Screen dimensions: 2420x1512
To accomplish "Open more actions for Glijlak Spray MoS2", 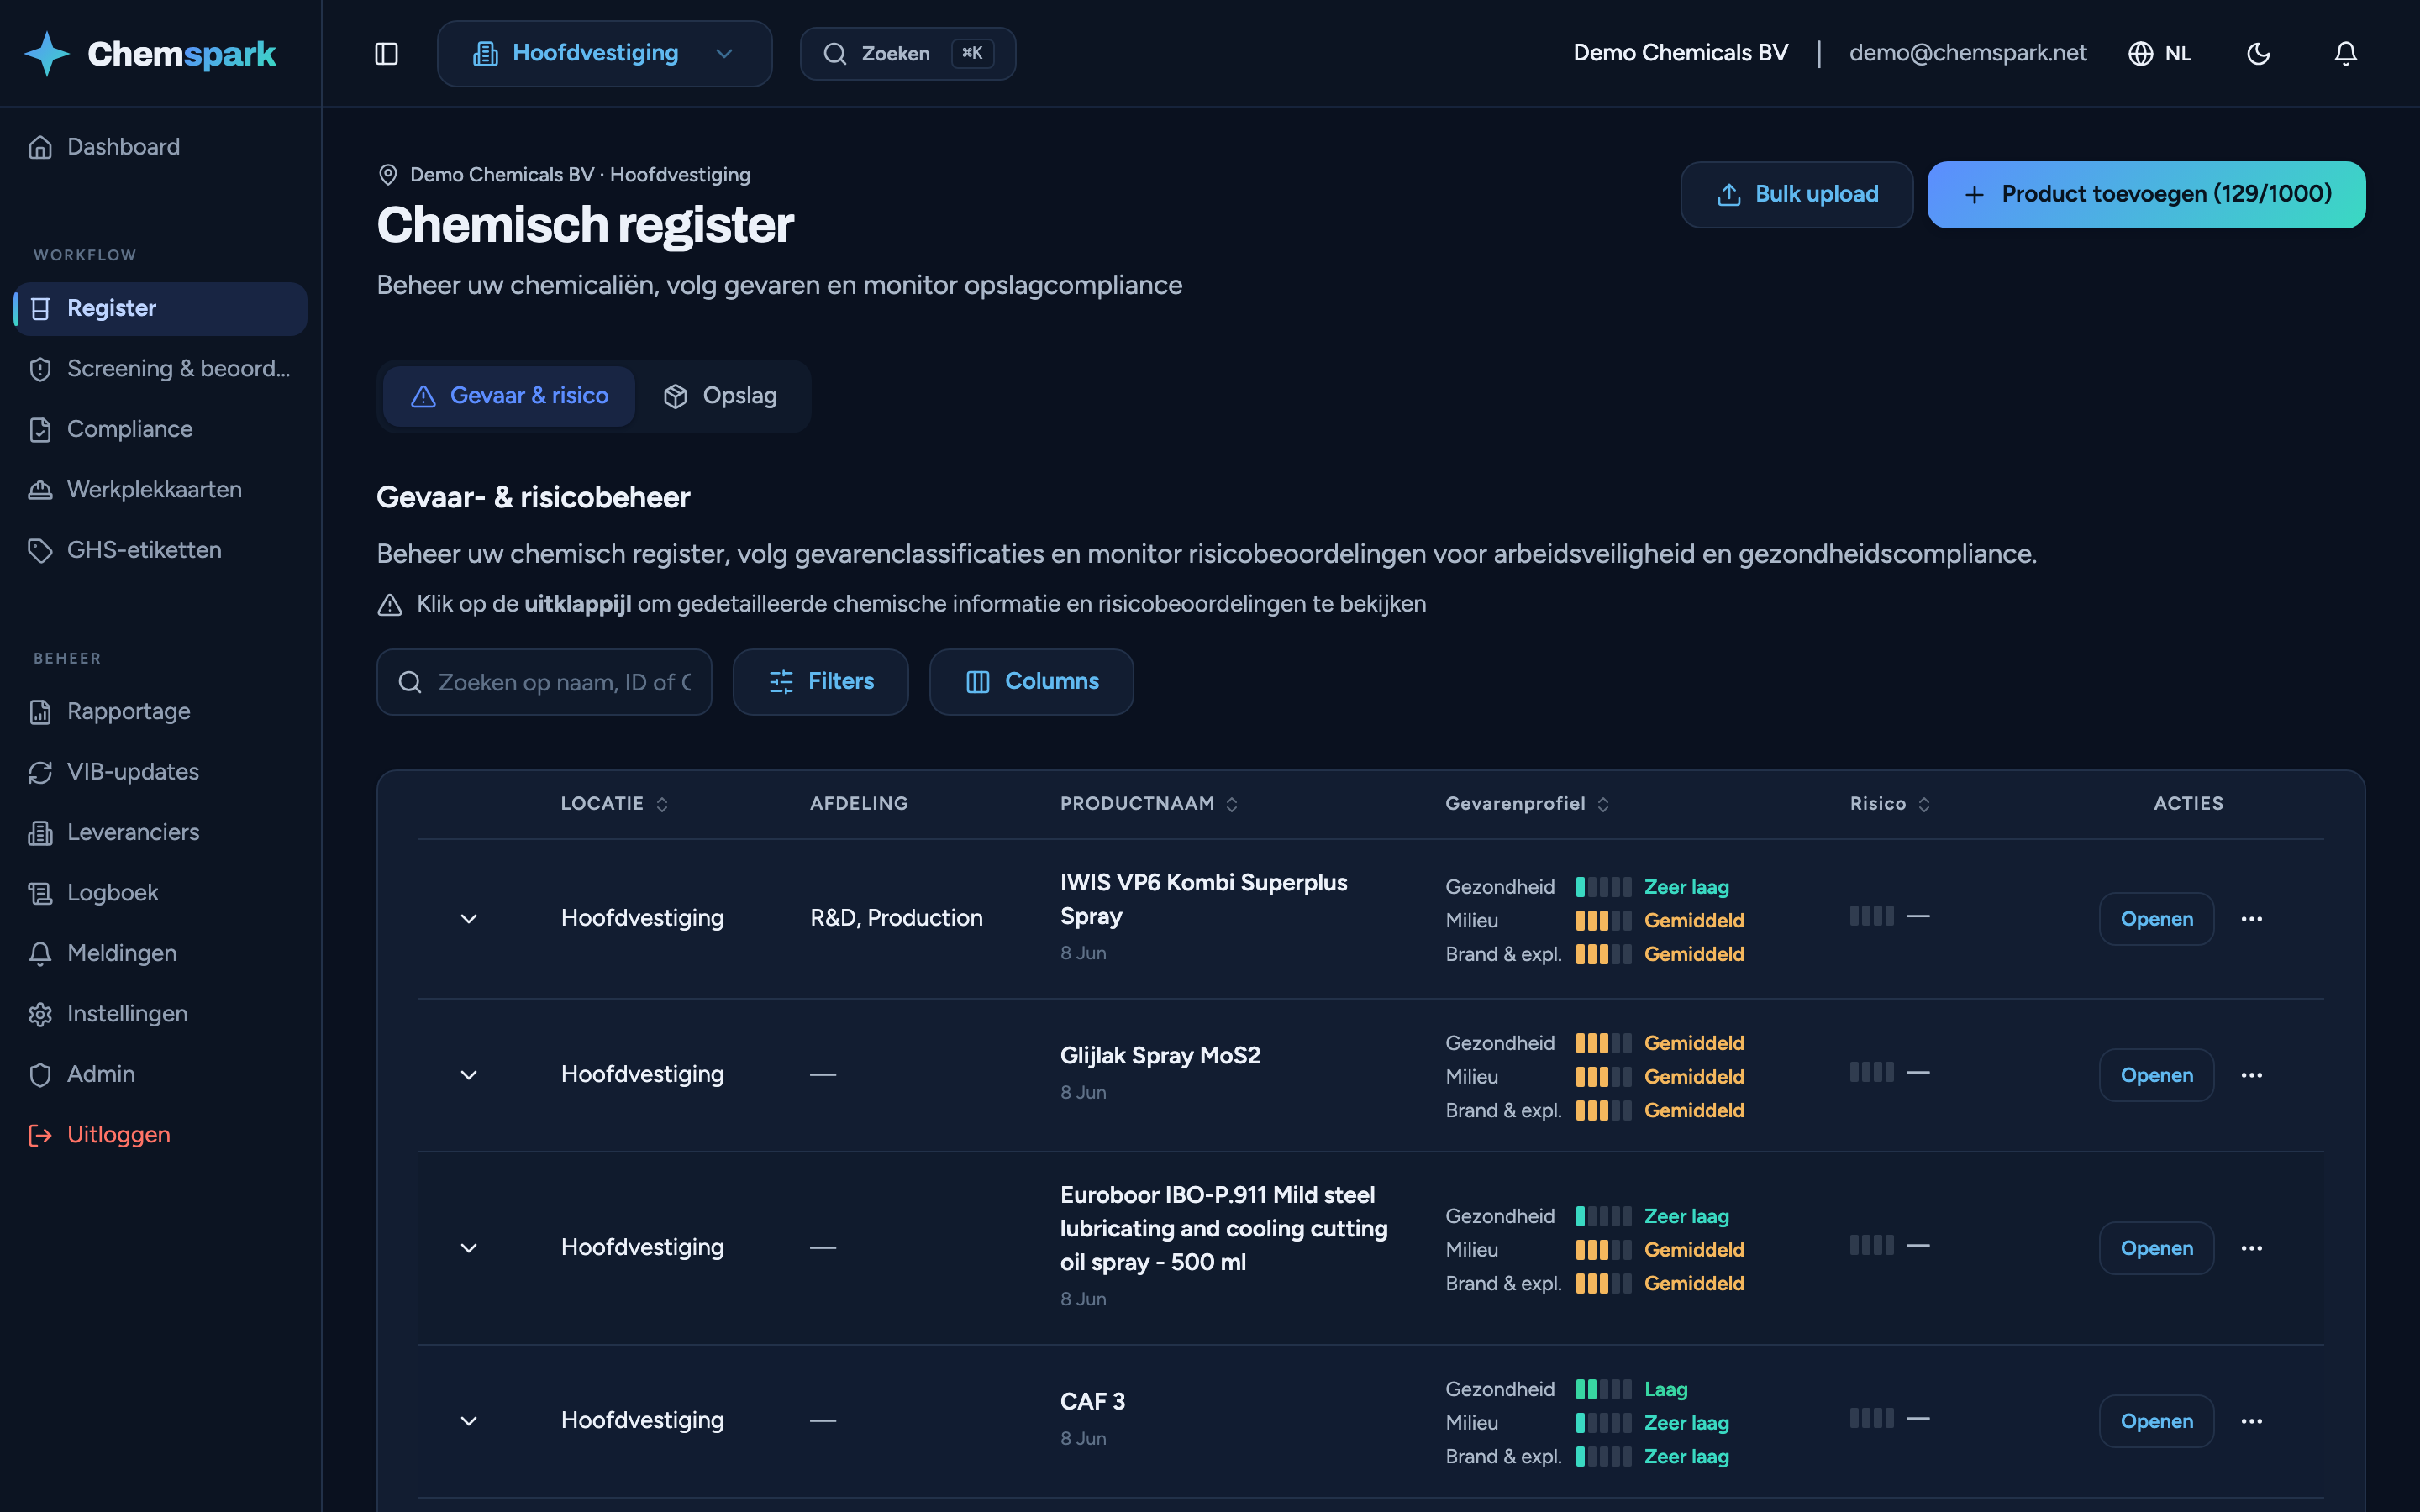I will coord(2251,1075).
